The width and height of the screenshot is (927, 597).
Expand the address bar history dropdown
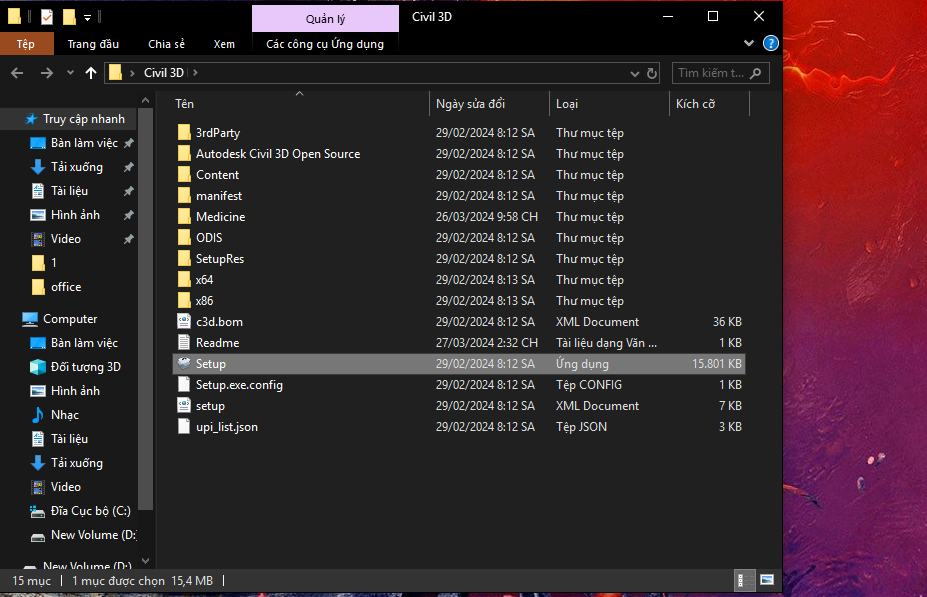tap(634, 73)
